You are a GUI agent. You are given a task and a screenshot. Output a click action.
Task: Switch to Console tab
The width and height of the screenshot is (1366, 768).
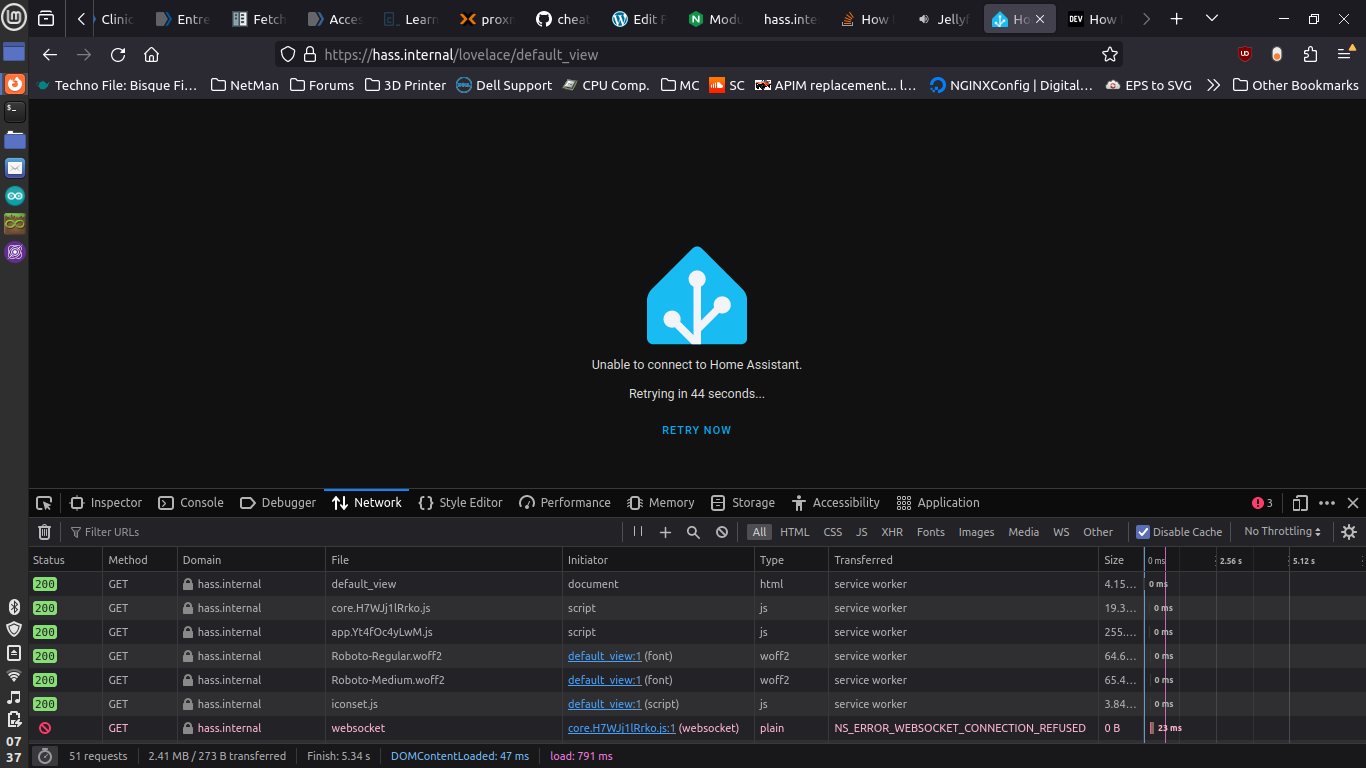[190, 503]
